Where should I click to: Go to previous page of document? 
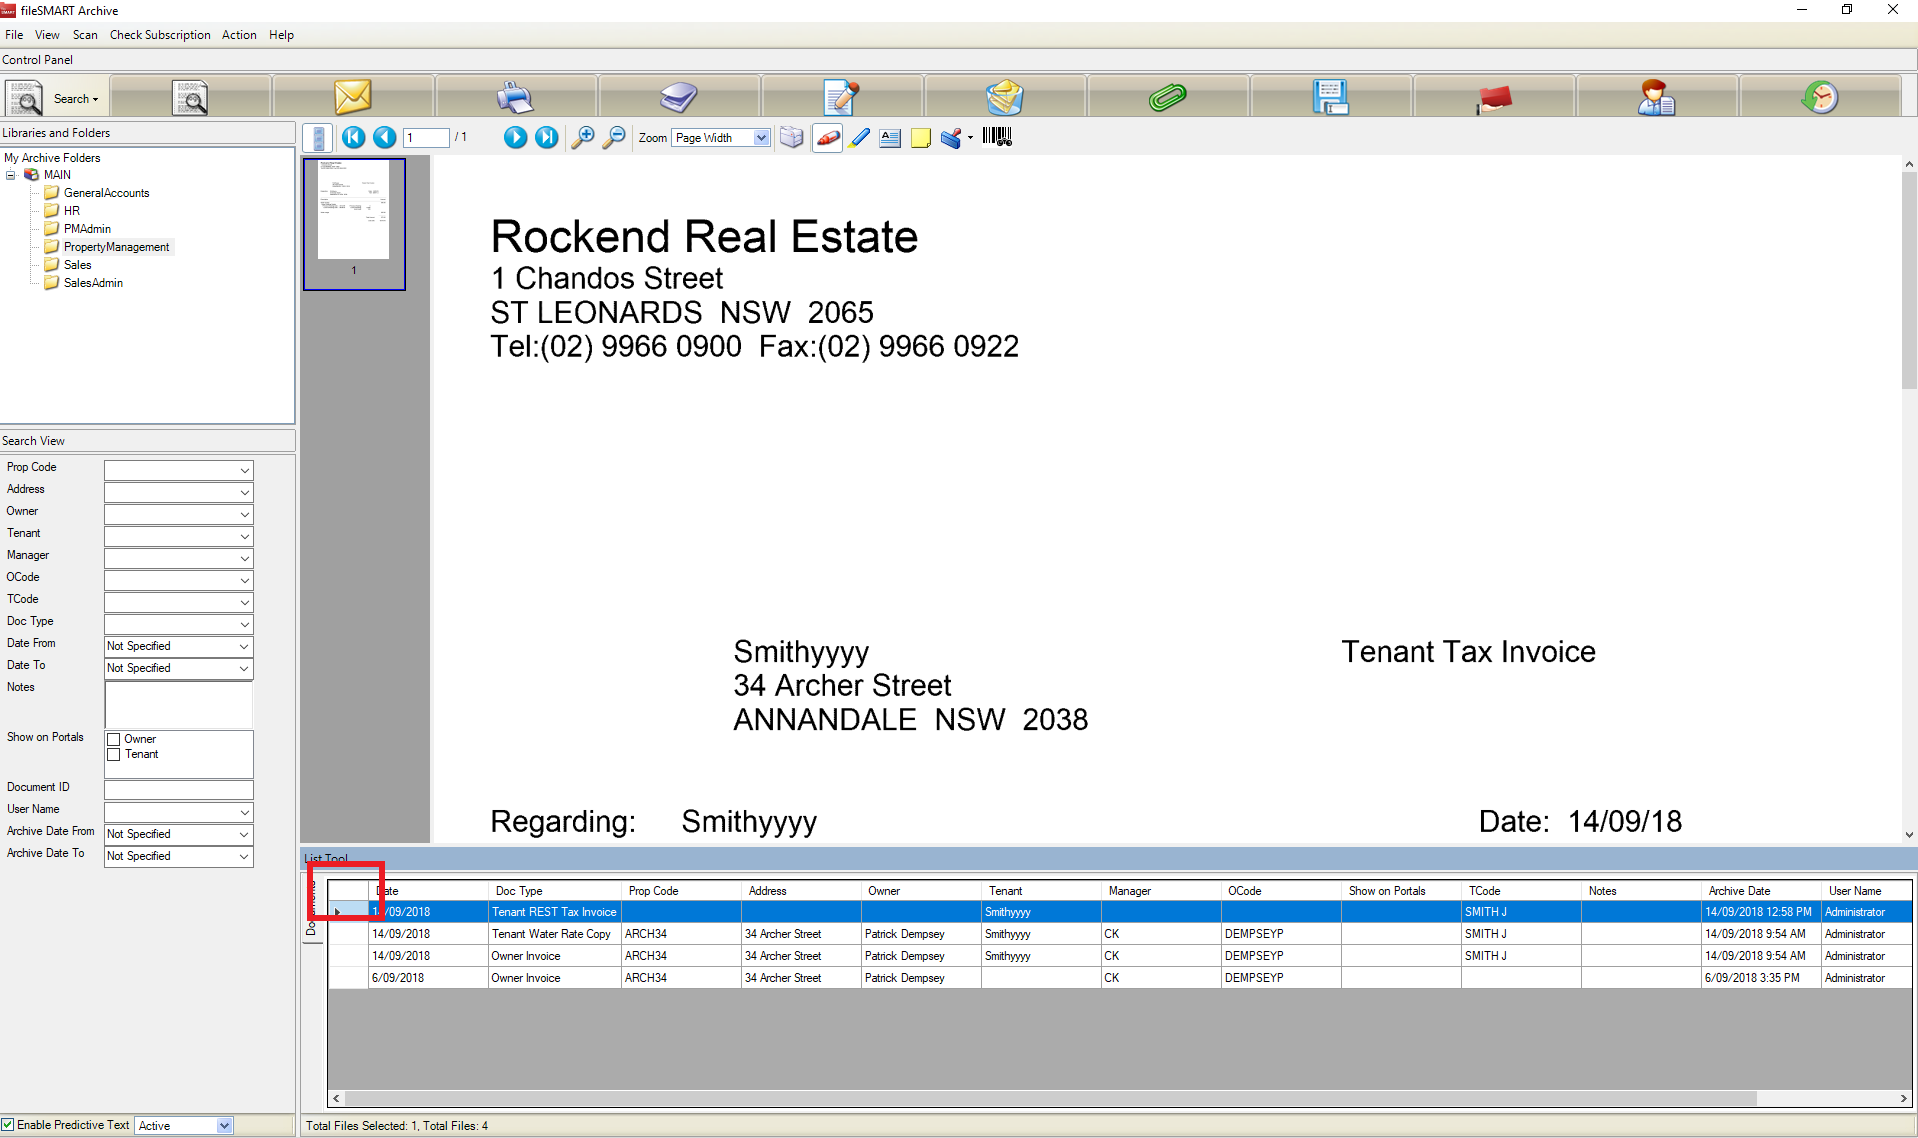tap(385, 138)
